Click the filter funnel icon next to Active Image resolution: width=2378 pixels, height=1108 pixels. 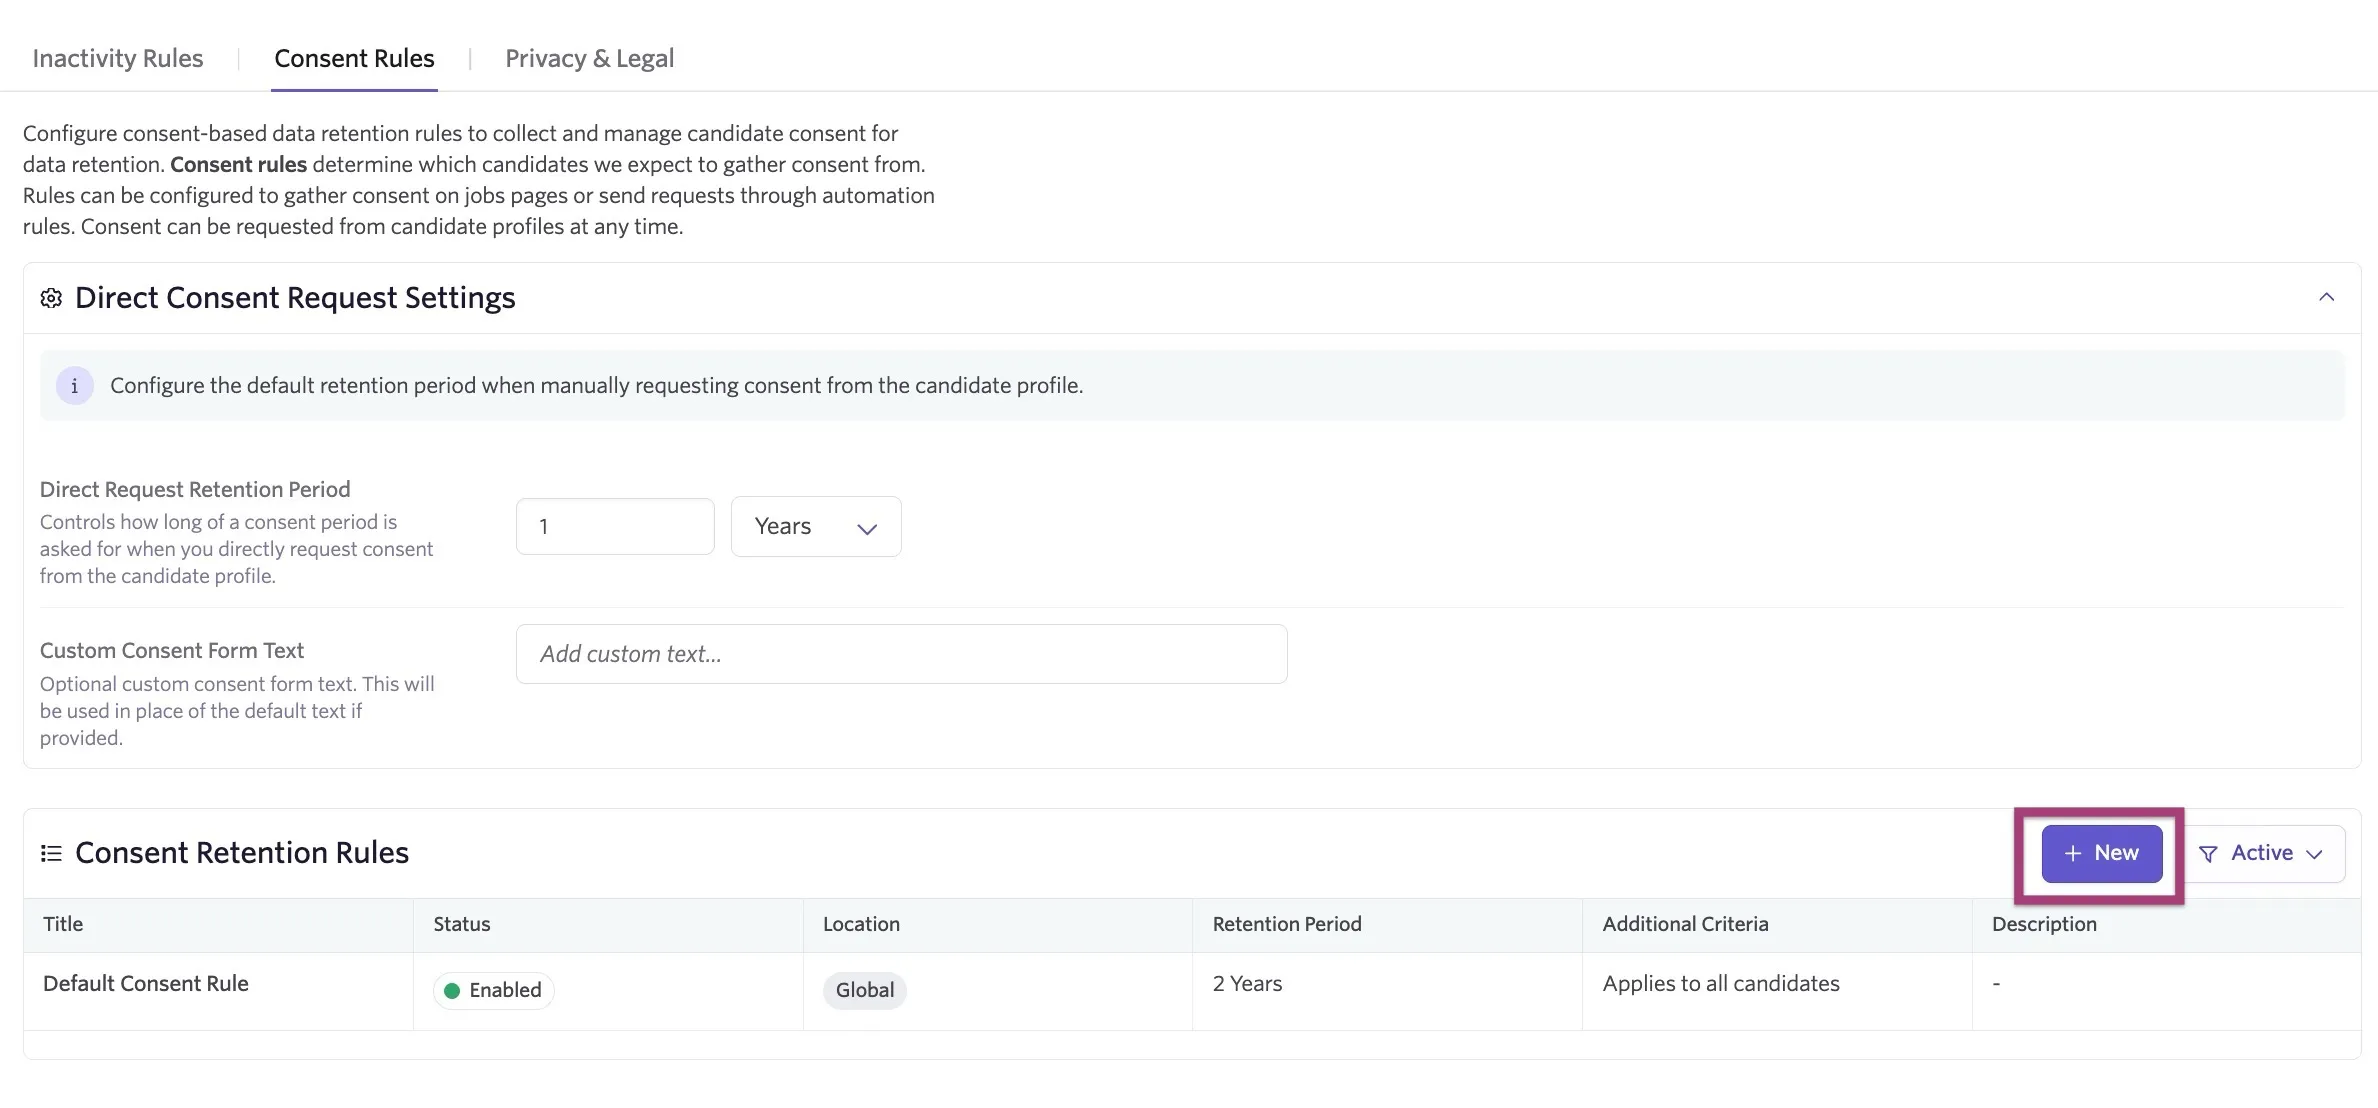pyautogui.click(x=2208, y=854)
